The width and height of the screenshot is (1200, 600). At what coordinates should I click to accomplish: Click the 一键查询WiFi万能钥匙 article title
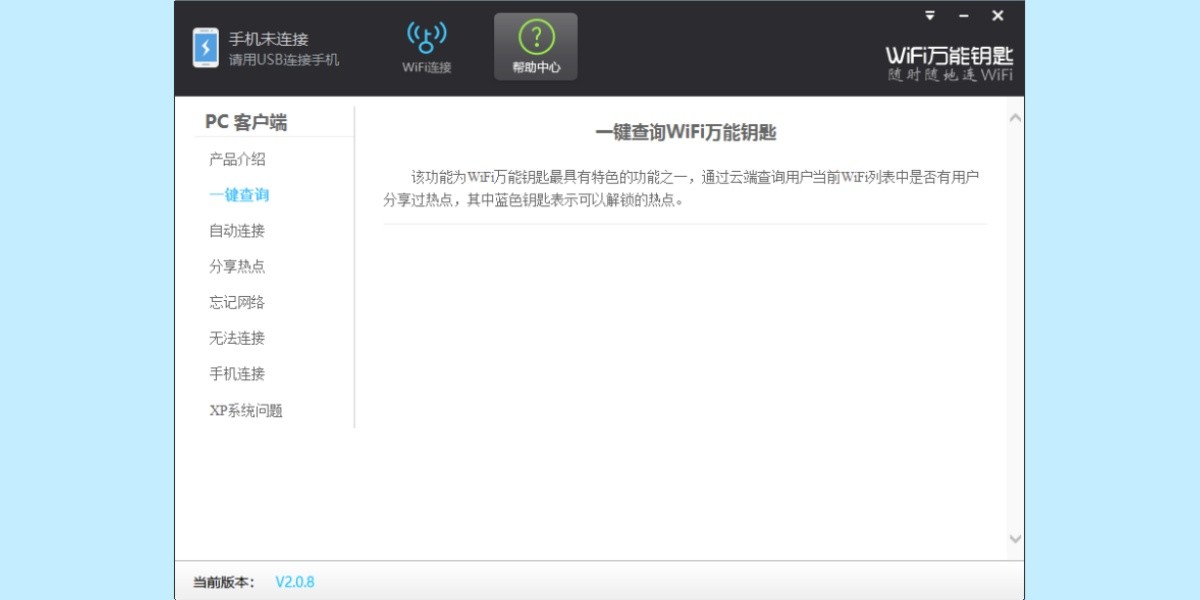pyautogui.click(x=686, y=132)
